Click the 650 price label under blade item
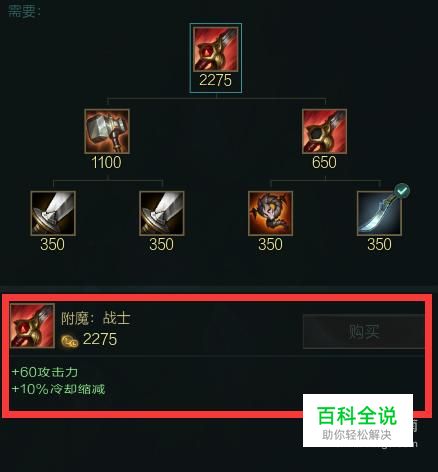 [x=324, y=163]
